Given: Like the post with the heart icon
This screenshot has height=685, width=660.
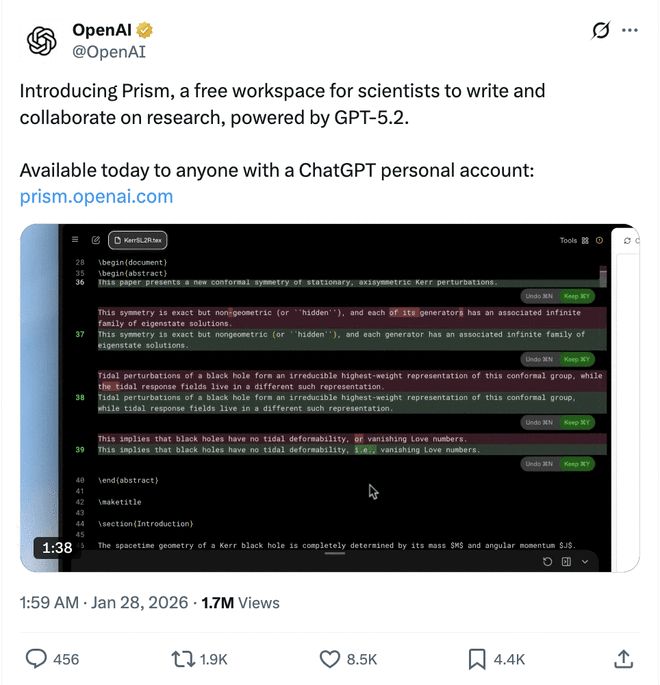Looking at the screenshot, I should click(x=330, y=659).
